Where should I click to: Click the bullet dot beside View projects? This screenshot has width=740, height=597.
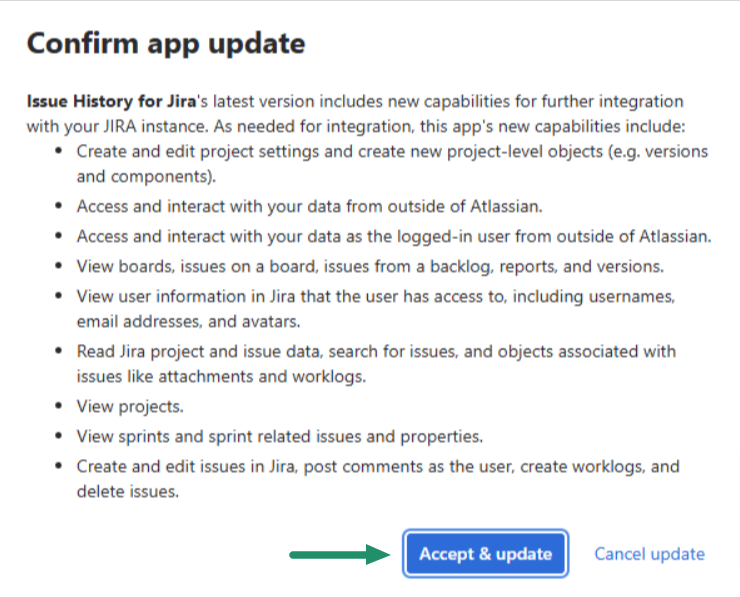(x=59, y=406)
